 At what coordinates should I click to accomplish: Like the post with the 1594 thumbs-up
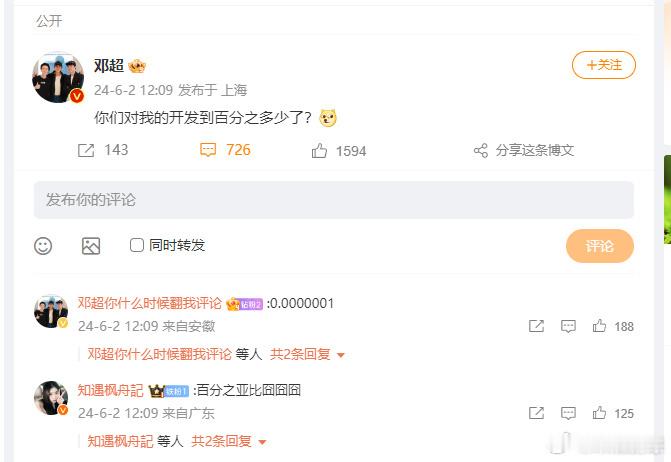[319, 151]
